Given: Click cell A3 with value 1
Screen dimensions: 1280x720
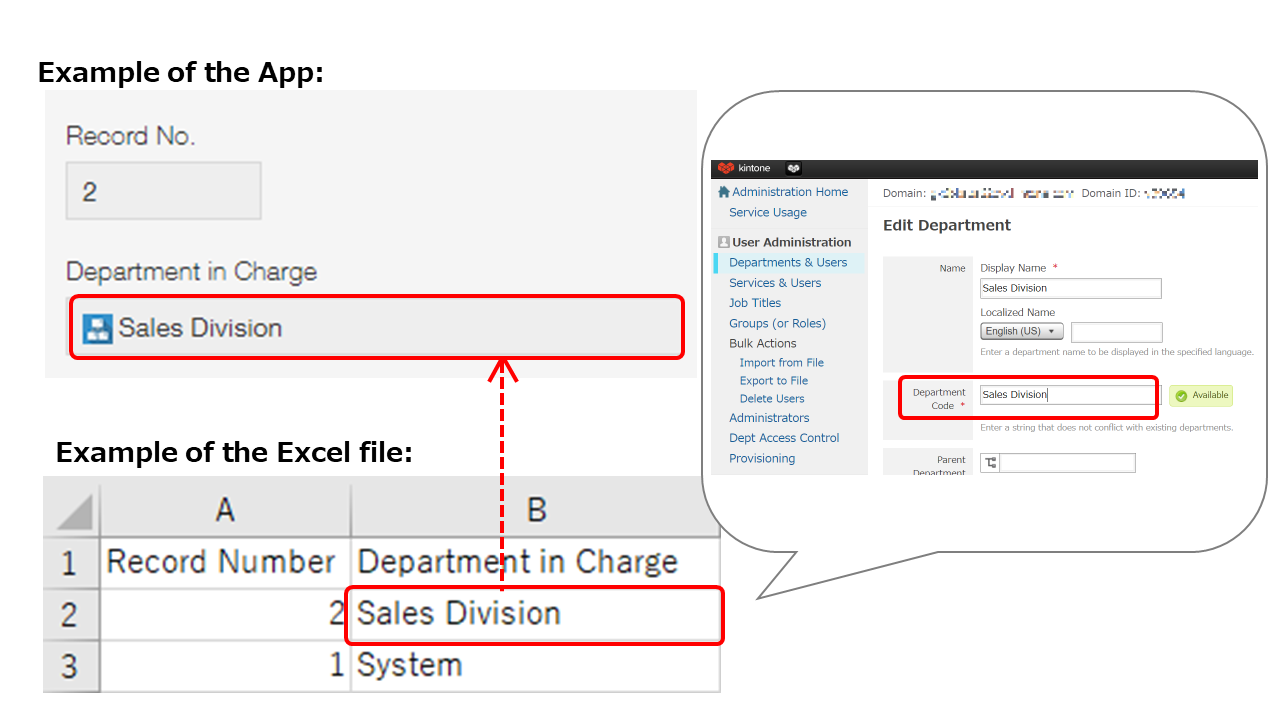Looking at the screenshot, I should coord(225,666).
